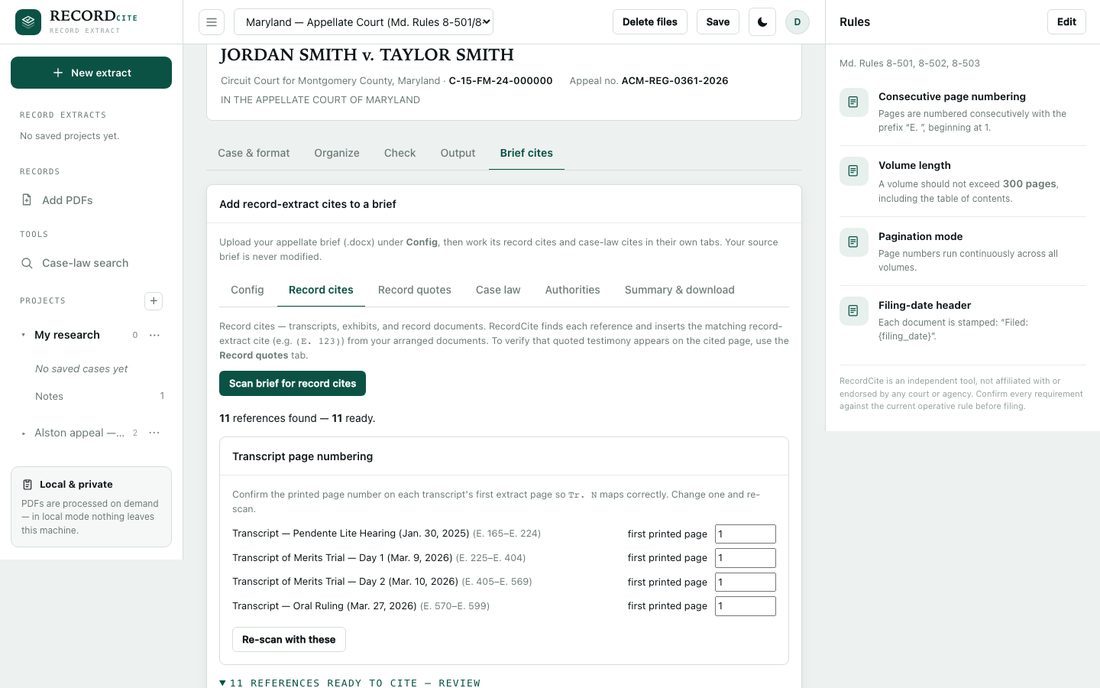Image resolution: width=1100 pixels, height=688 pixels.
Task: Click the RecordCite logo icon
Action: coord(28,22)
